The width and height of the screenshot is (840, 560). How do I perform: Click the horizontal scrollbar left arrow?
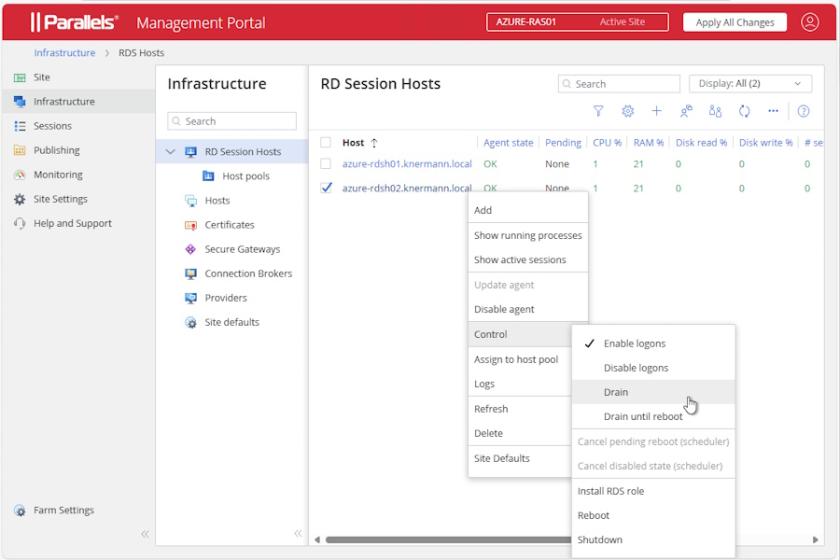[317, 540]
